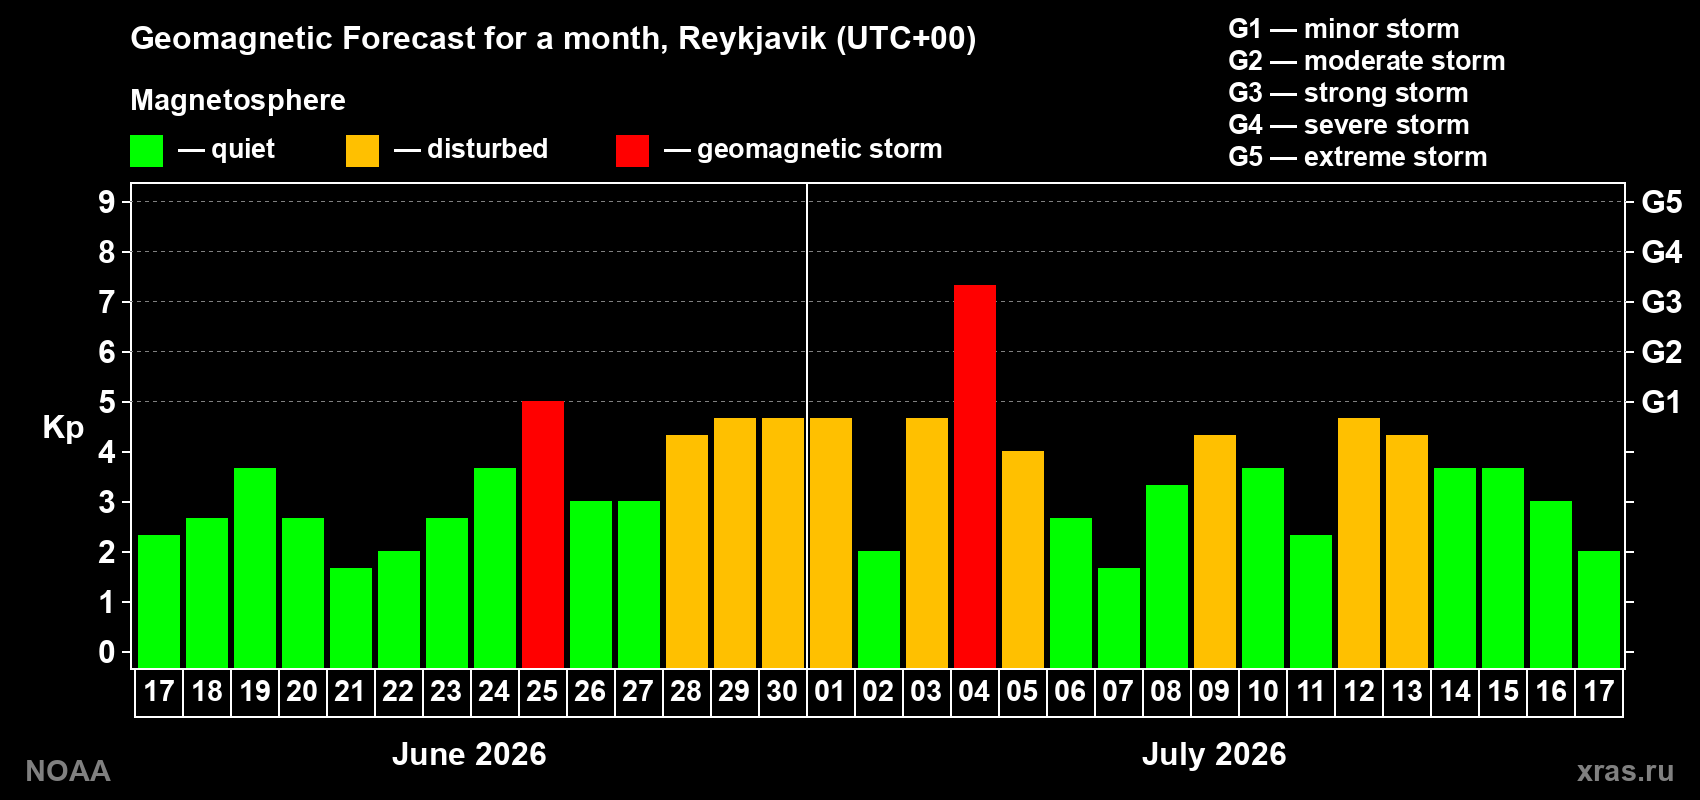Click the date label 14 in July
This screenshot has height=800, width=1700.
coord(1454,692)
